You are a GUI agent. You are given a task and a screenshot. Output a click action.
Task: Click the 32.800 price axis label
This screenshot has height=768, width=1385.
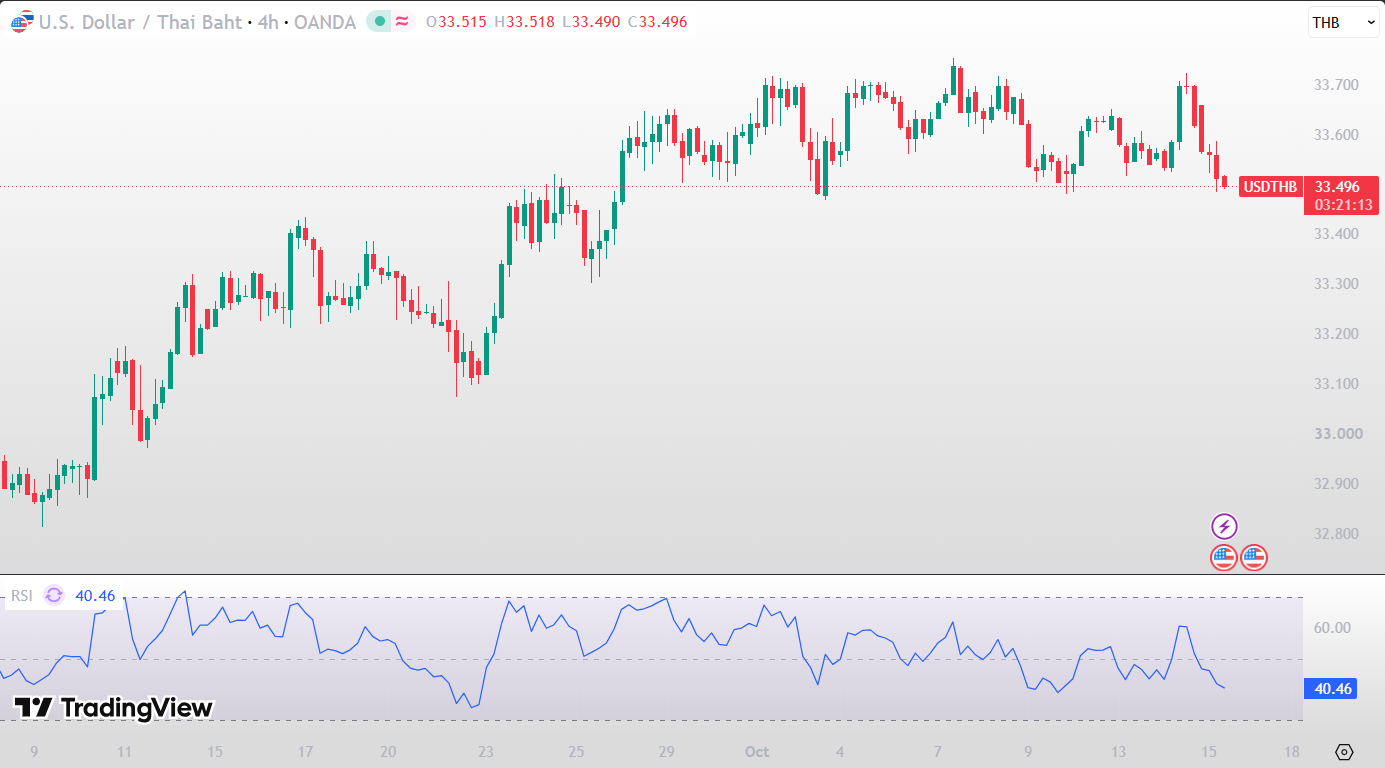[1336, 534]
